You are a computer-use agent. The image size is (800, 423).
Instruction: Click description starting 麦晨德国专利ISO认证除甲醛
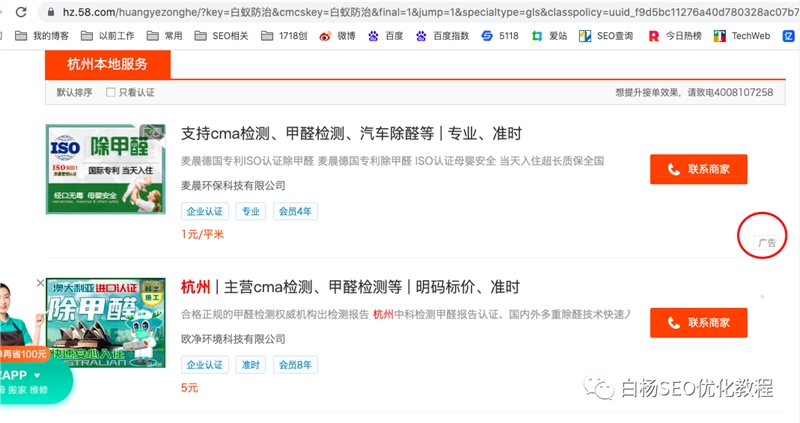click(x=392, y=161)
